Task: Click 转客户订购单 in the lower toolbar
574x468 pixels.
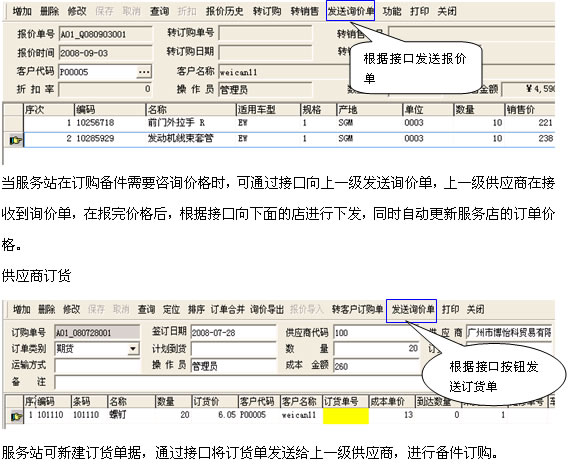Action: (x=357, y=310)
